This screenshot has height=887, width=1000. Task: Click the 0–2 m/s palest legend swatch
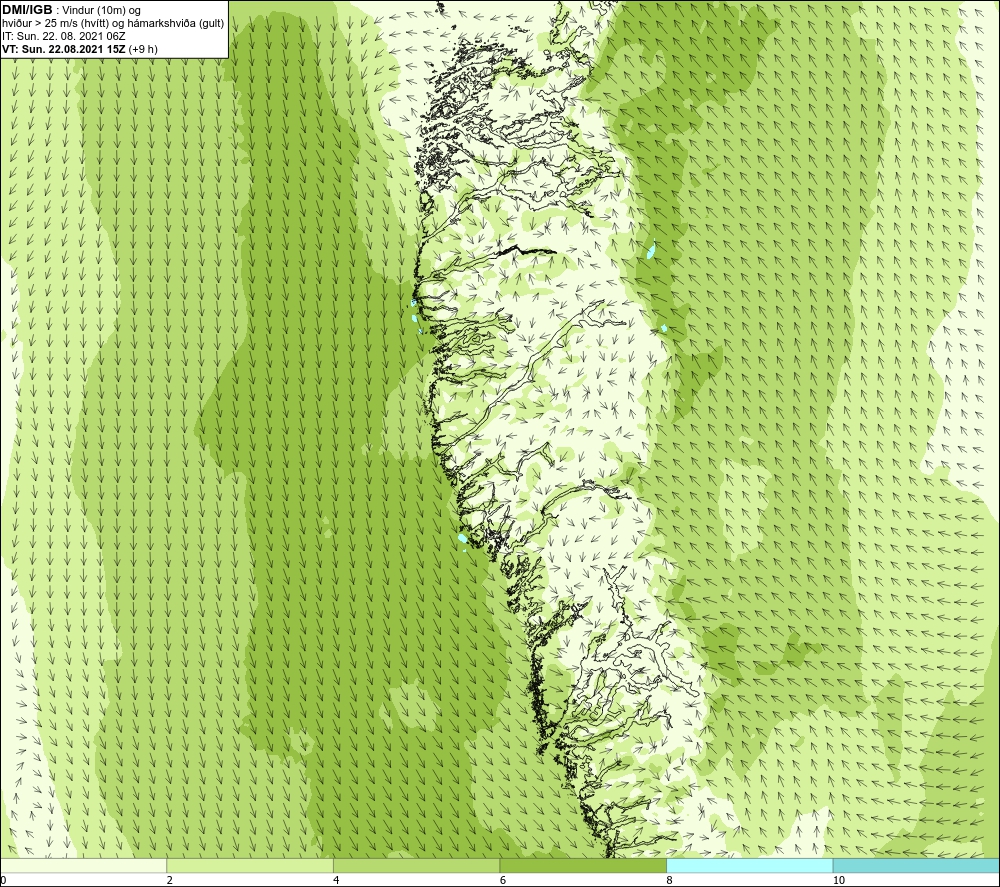tap(84, 865)
